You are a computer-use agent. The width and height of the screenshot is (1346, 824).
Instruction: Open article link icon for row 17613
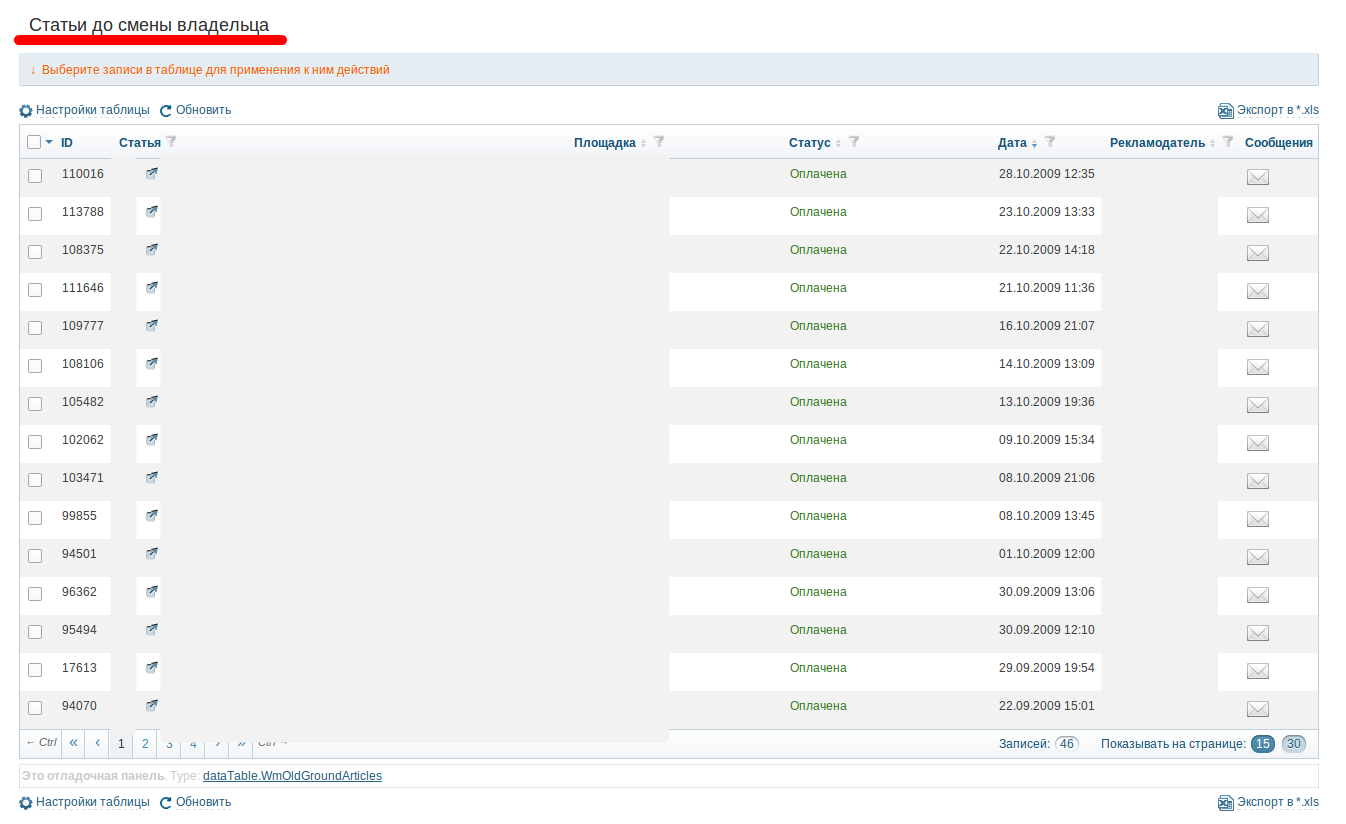tap(151, 668)
